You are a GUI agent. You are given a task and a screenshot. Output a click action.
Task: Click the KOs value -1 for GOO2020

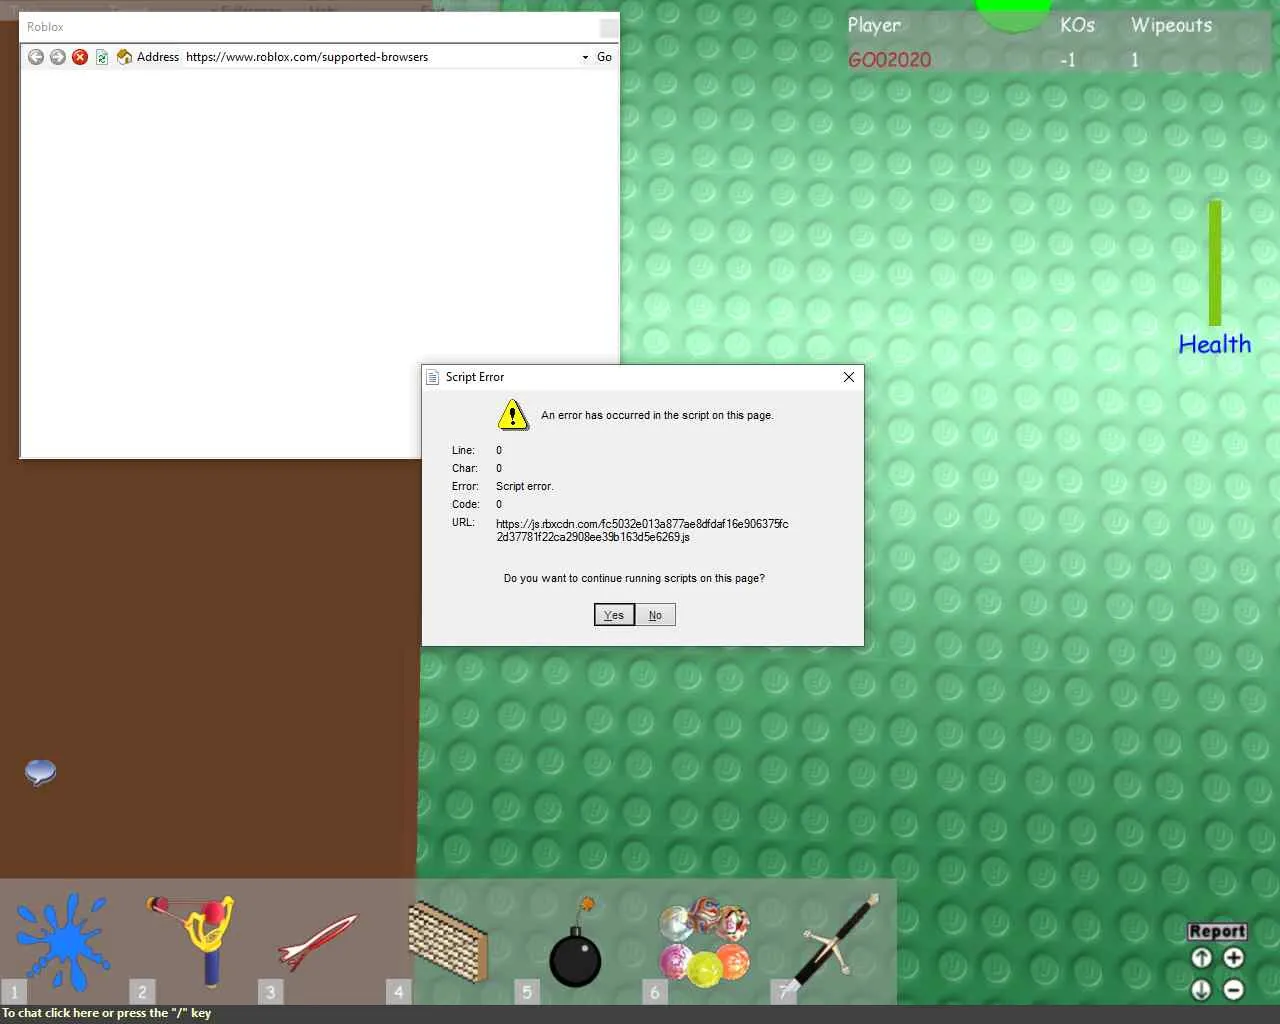point(1068,60)
